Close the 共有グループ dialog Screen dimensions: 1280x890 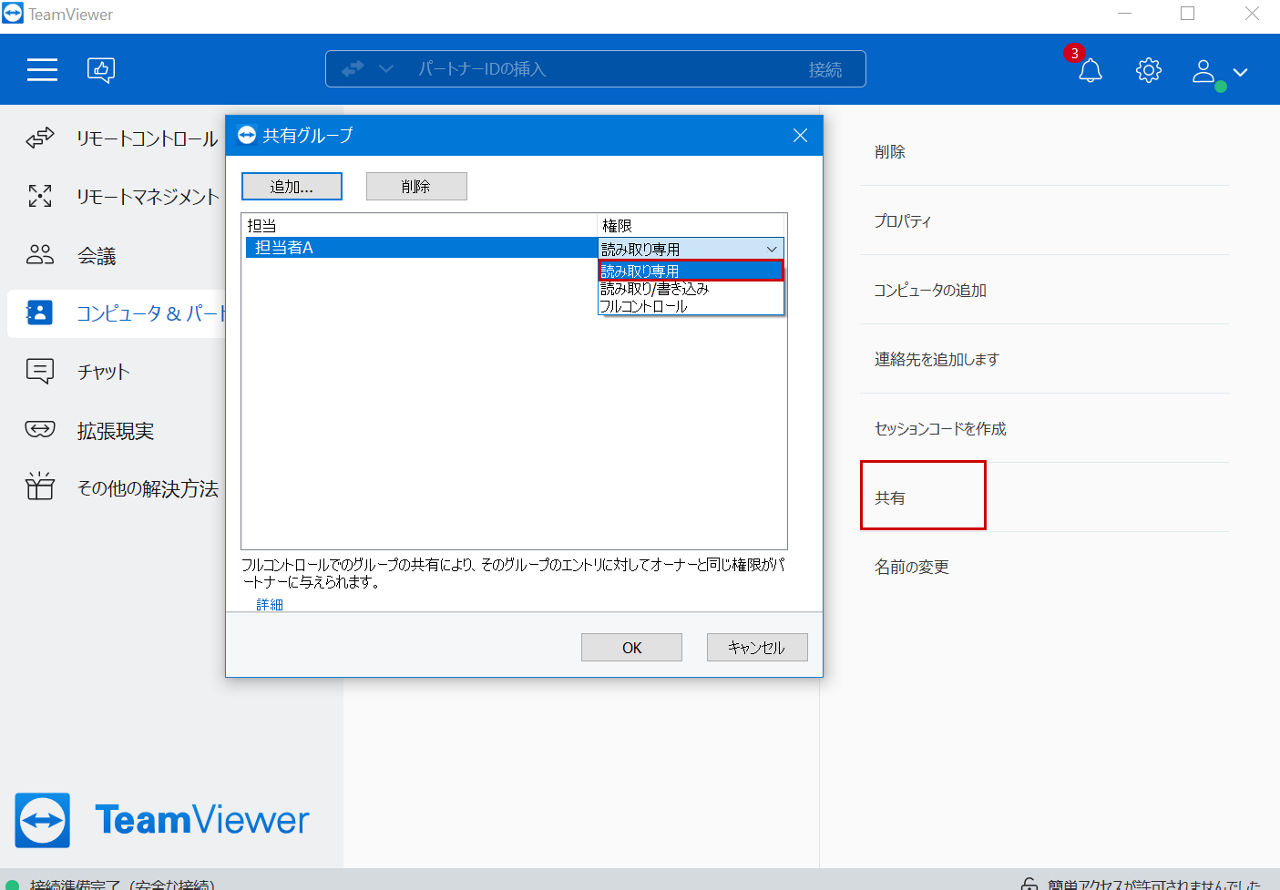point(800,135)
